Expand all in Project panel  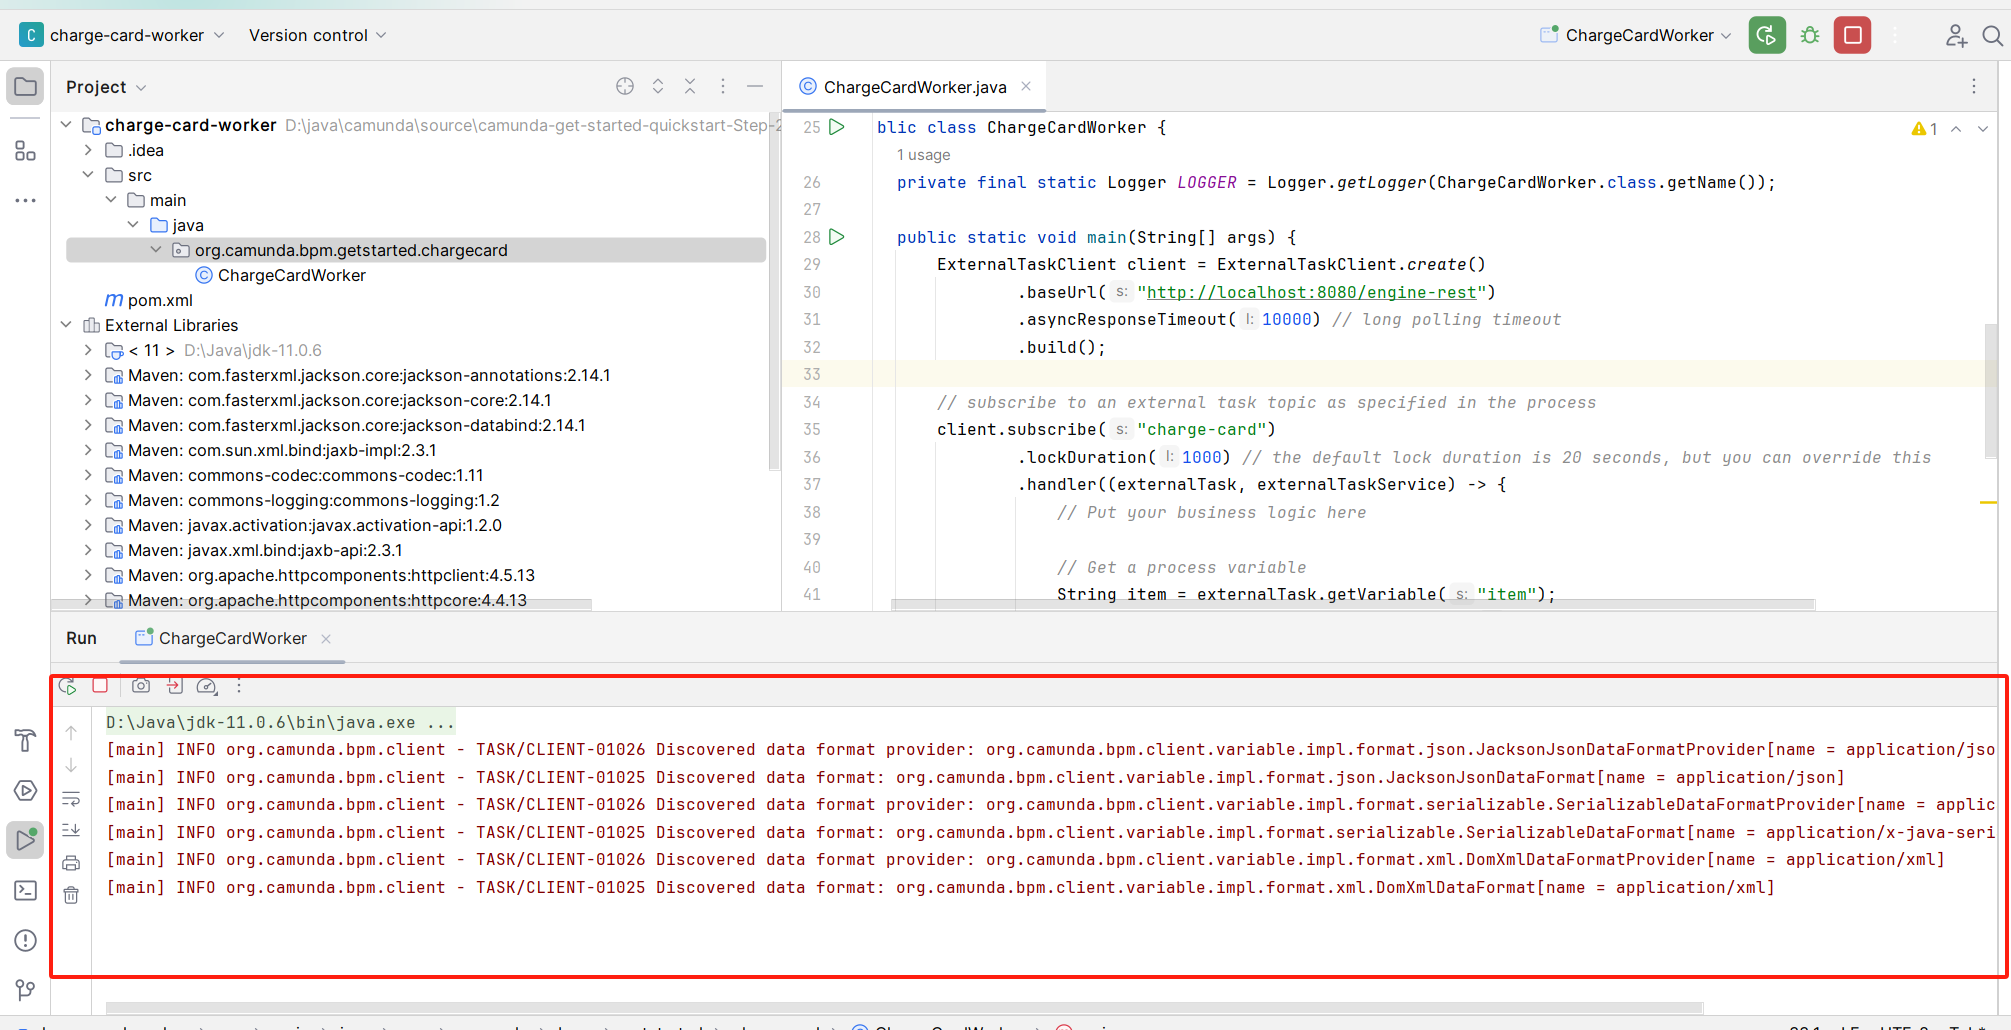tap(658, 86)
